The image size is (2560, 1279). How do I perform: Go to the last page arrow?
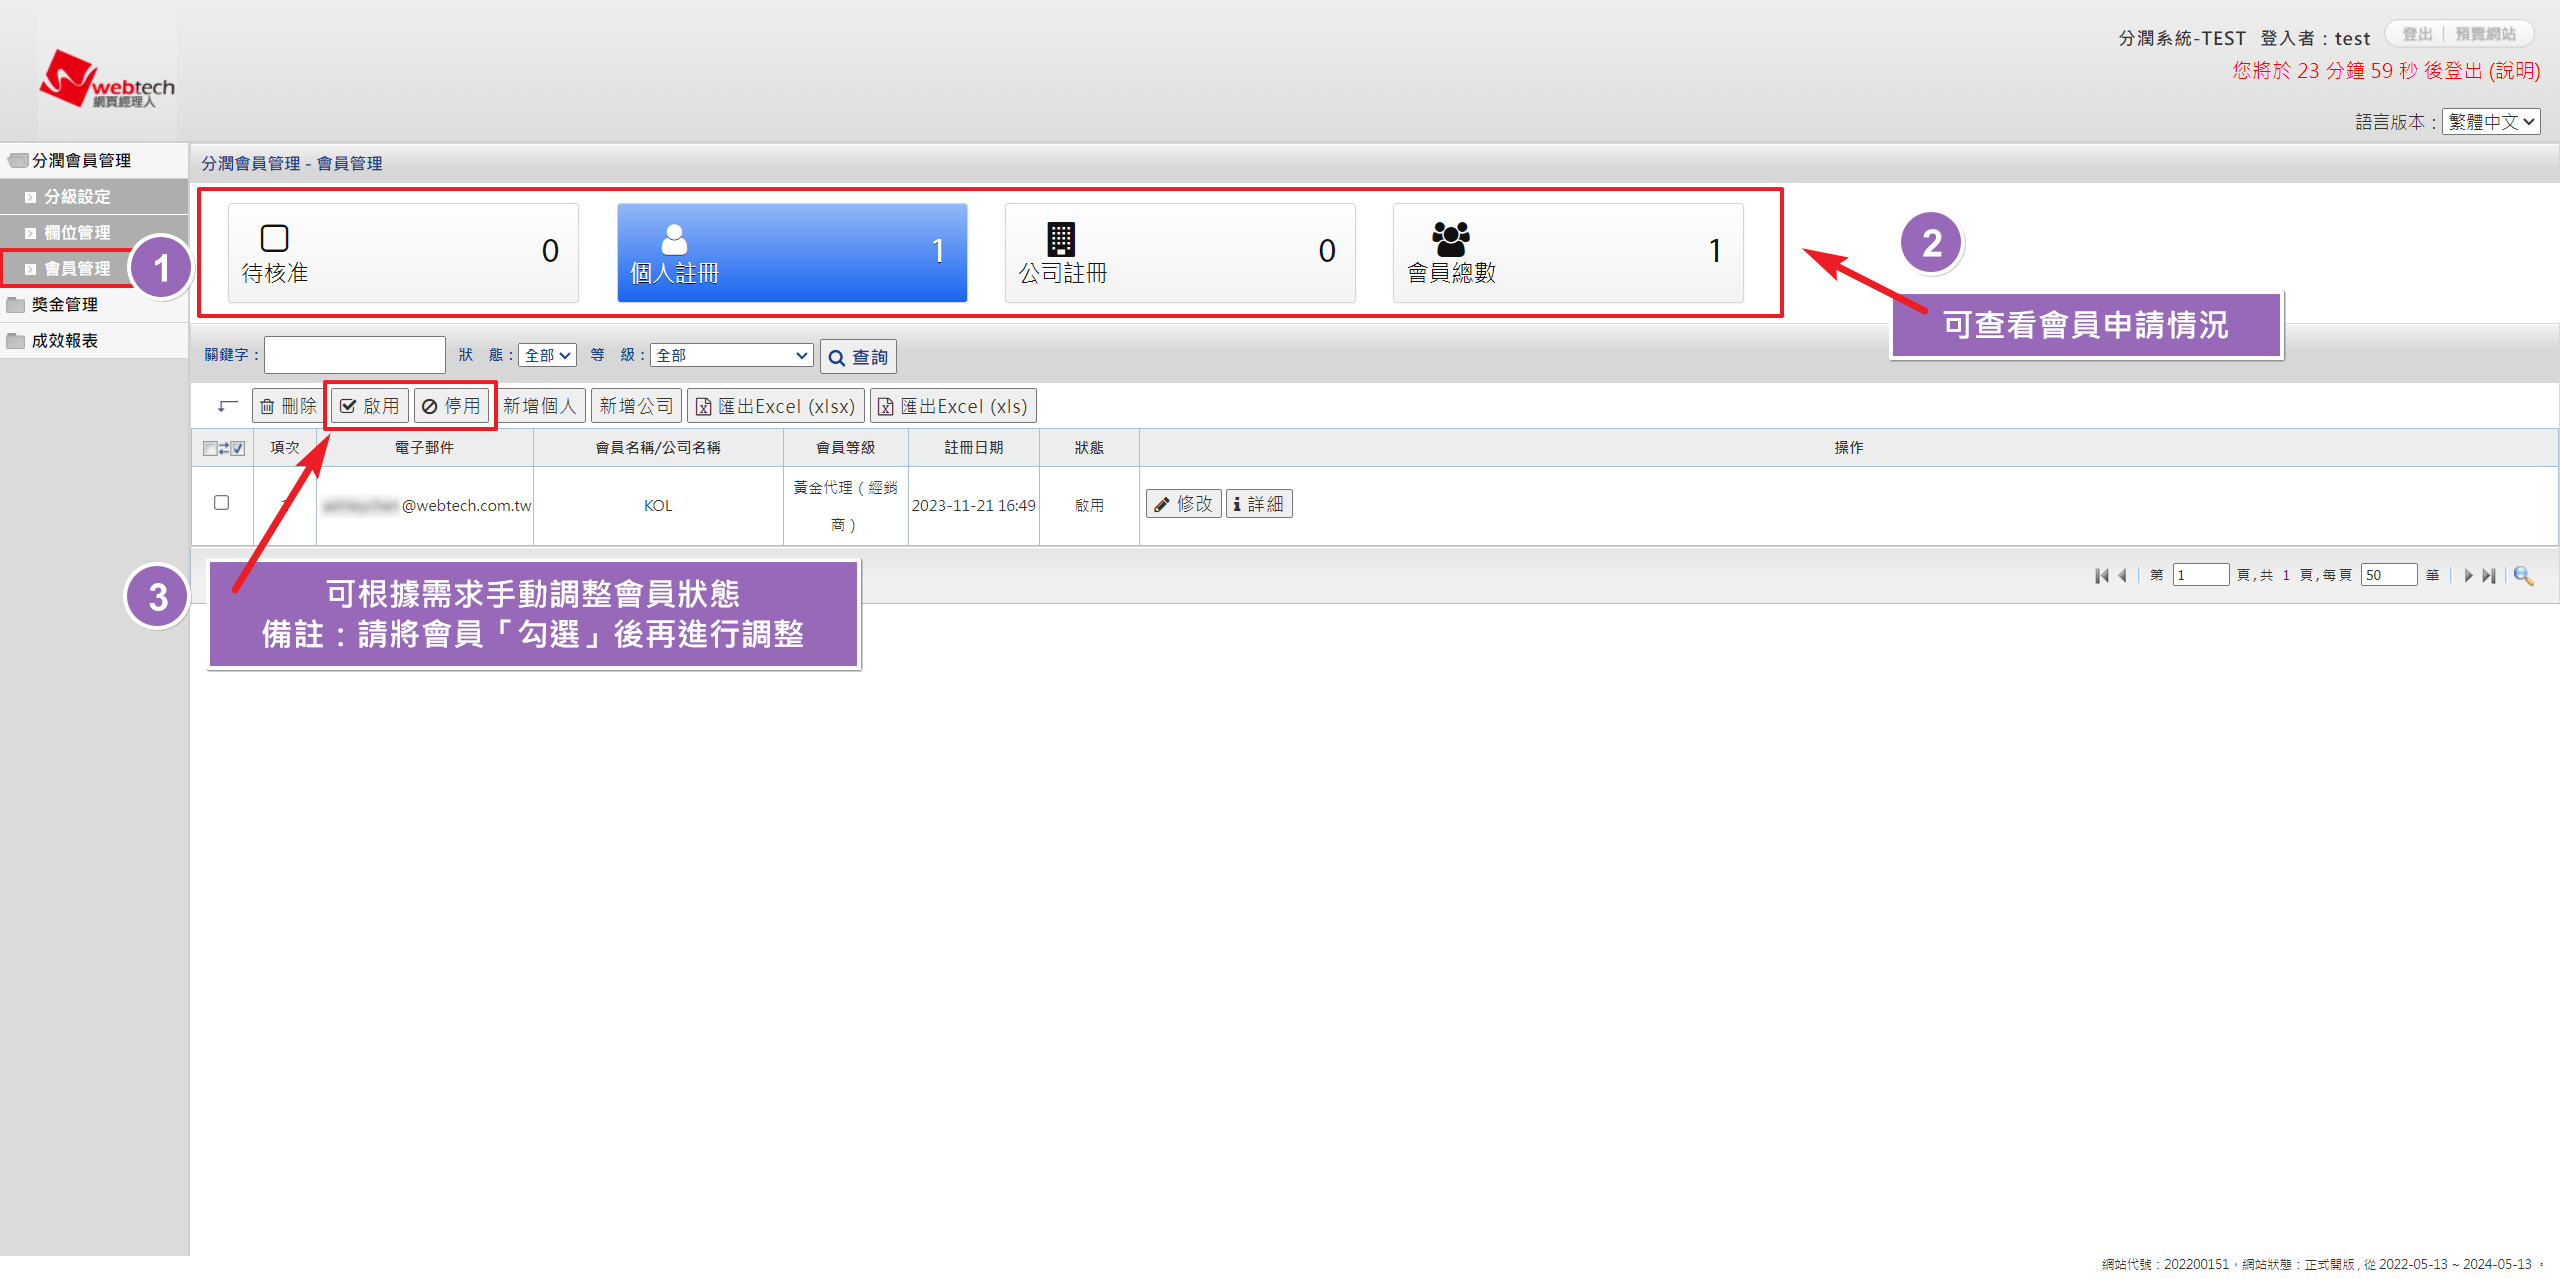pyautogui.click(x=2489, y=575)
